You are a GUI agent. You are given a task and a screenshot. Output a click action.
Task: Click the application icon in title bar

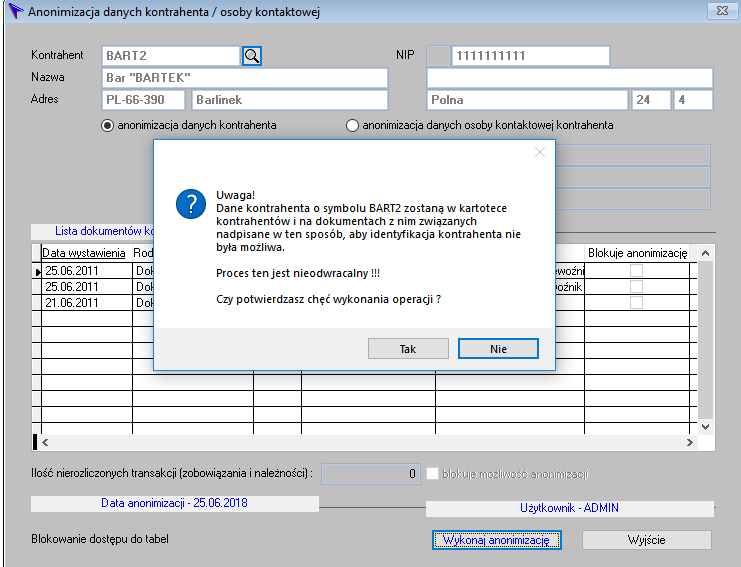[14, 12]
